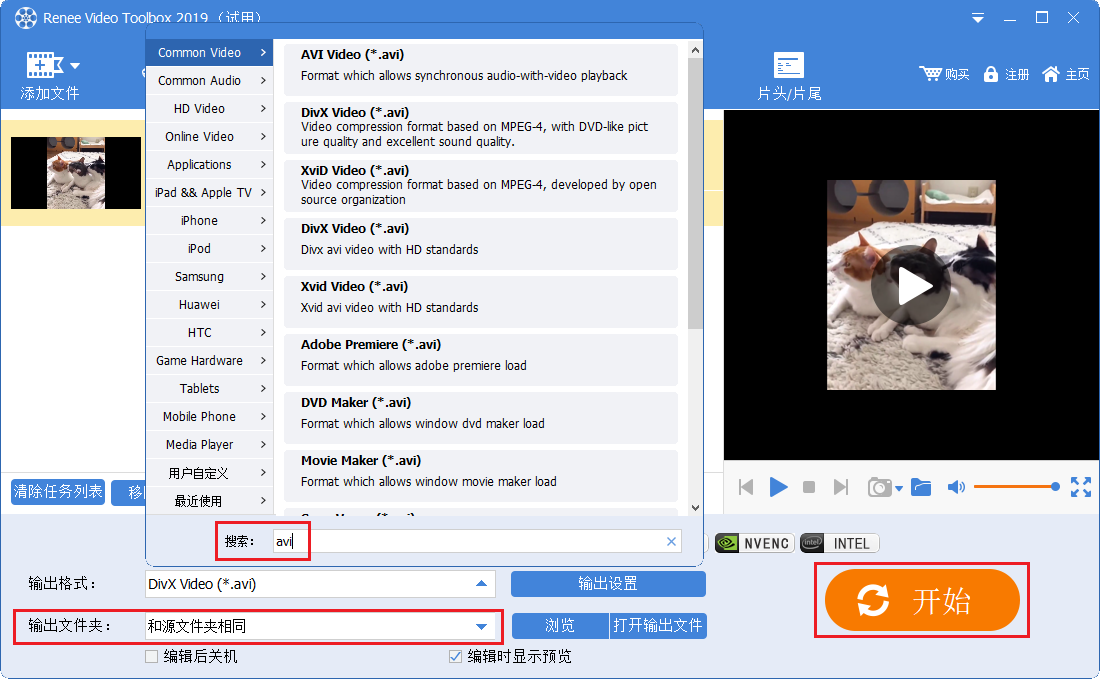
Task: Open Huawei category
Action: point(209,305)
